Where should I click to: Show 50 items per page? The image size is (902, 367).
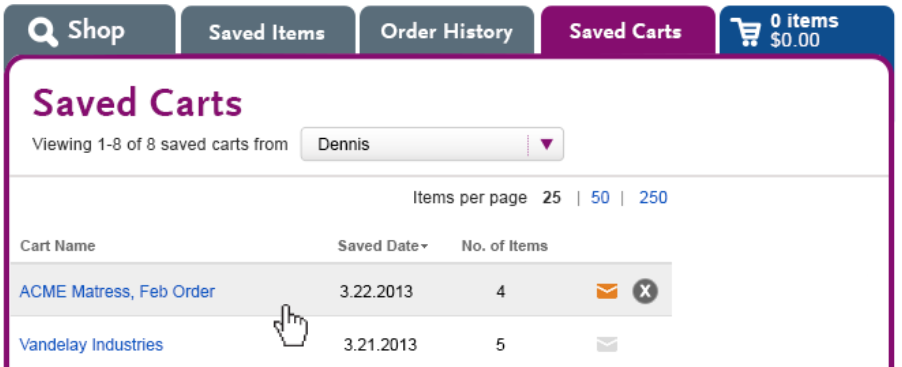coord(600,198)
